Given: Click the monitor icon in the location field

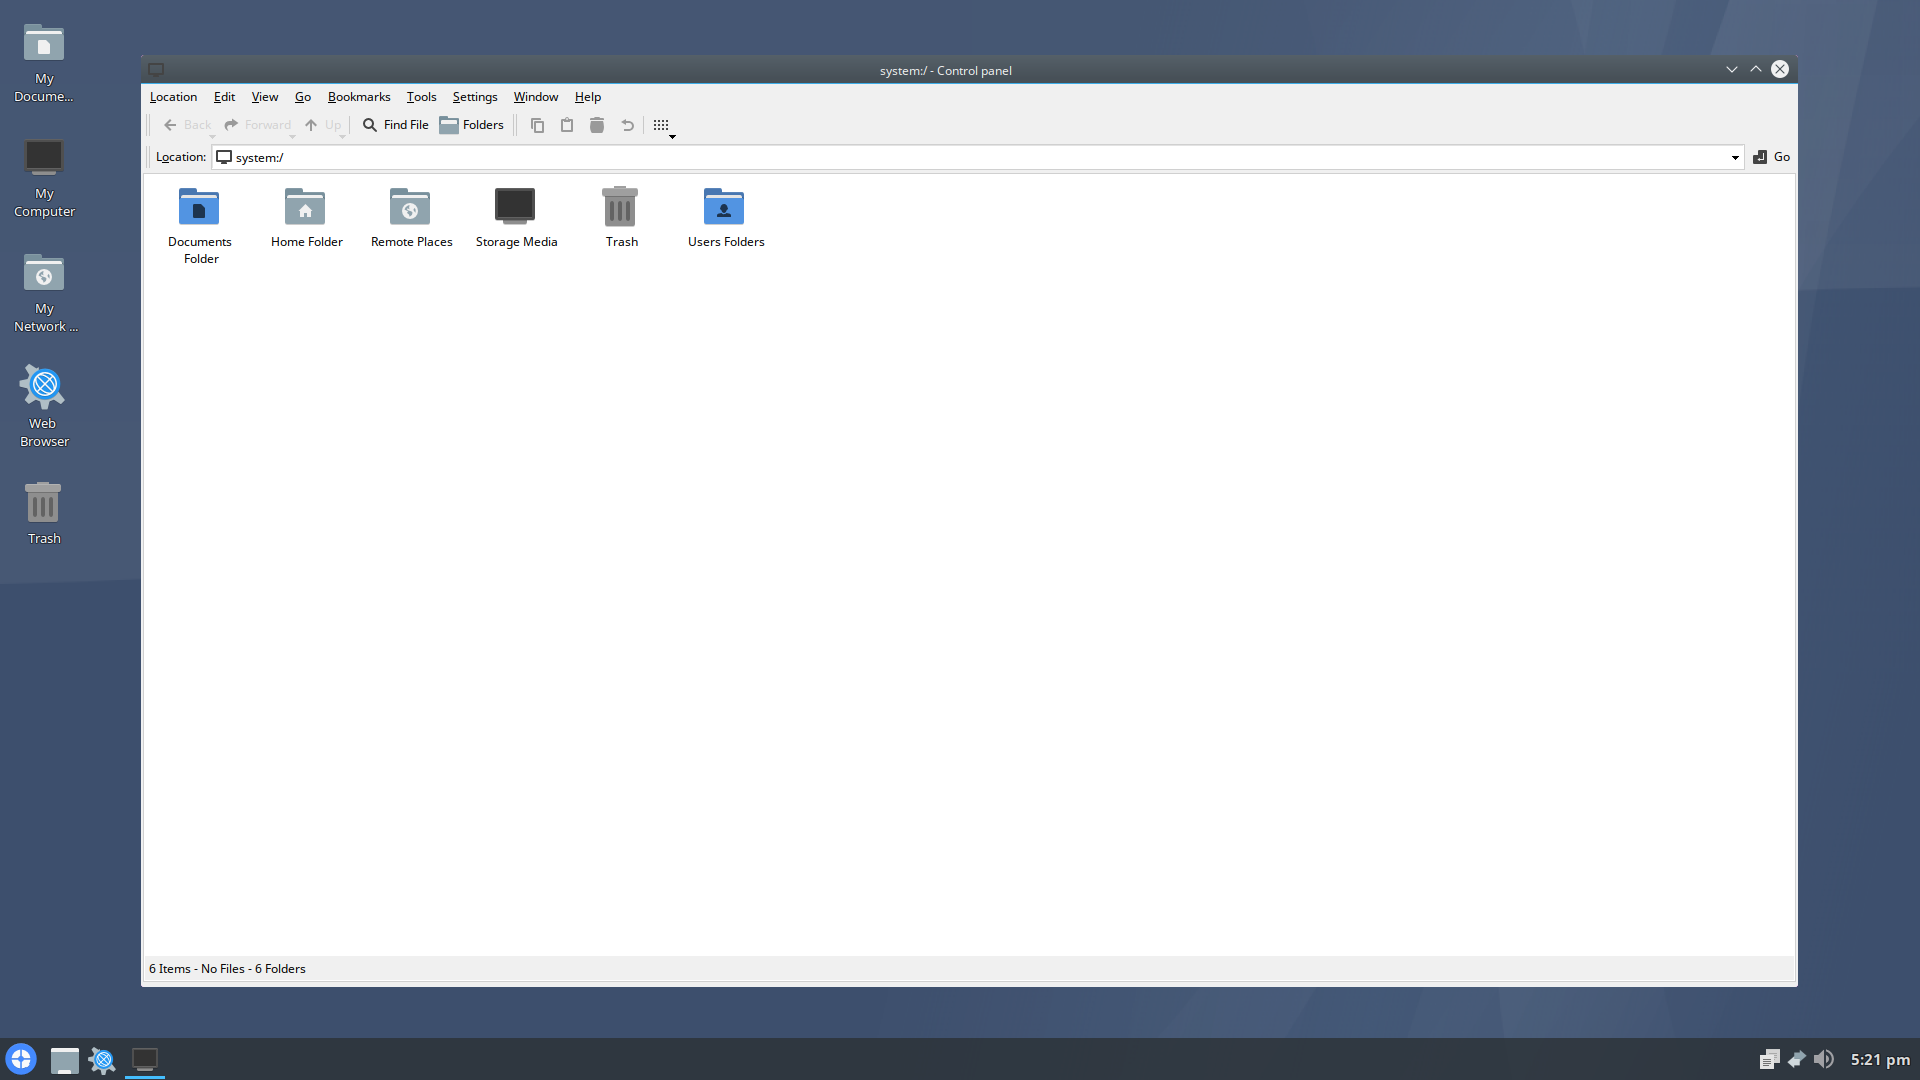Looking at the screenshot, I should click(224, 157).
